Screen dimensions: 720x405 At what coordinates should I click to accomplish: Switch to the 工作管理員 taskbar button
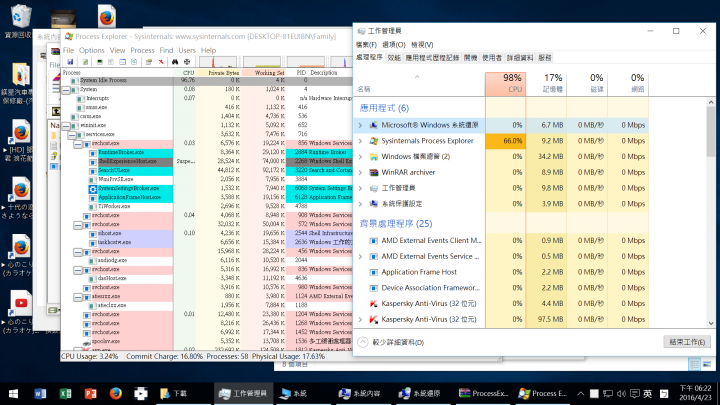tap(244, 394)
